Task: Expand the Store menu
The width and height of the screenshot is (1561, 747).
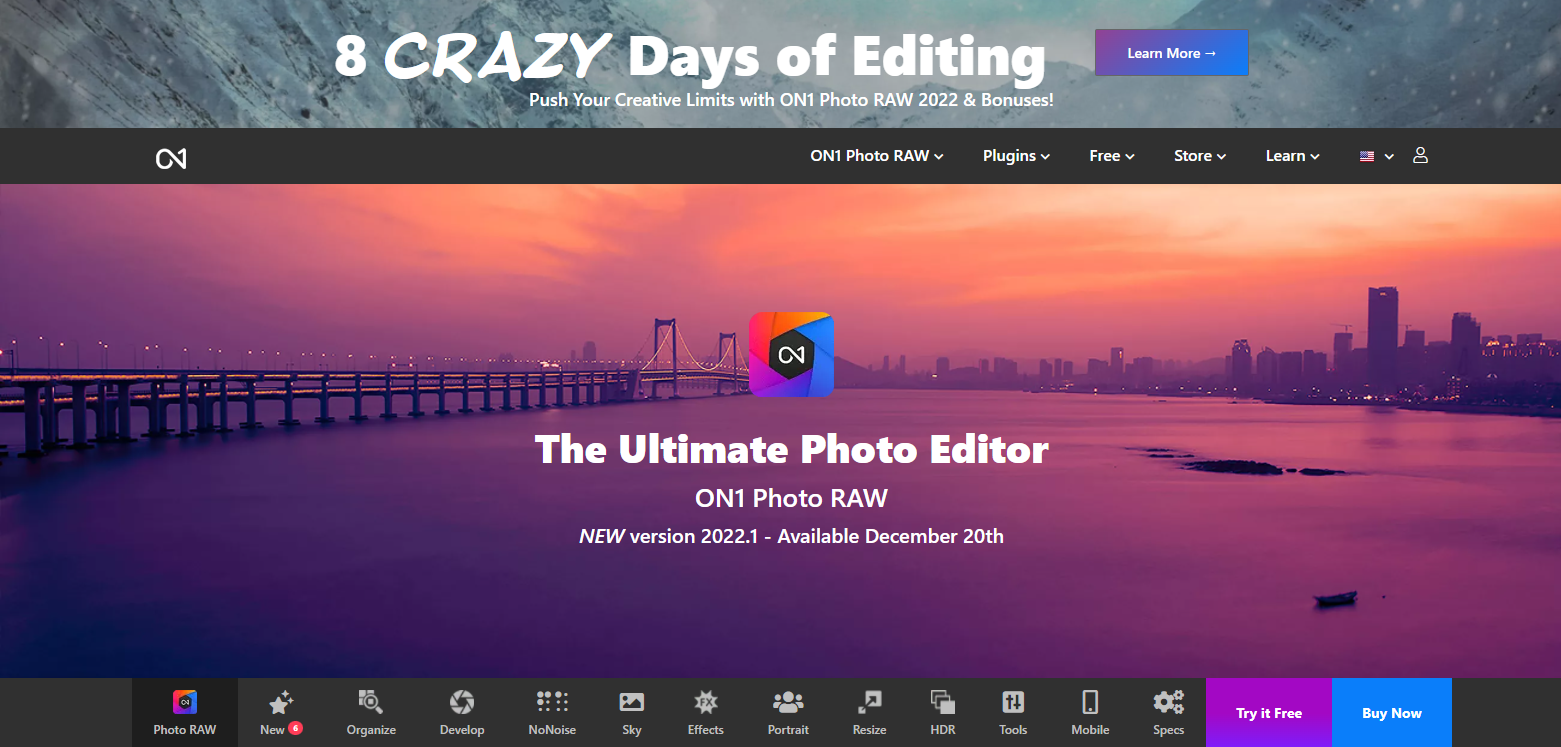Action: [1200, 156]
